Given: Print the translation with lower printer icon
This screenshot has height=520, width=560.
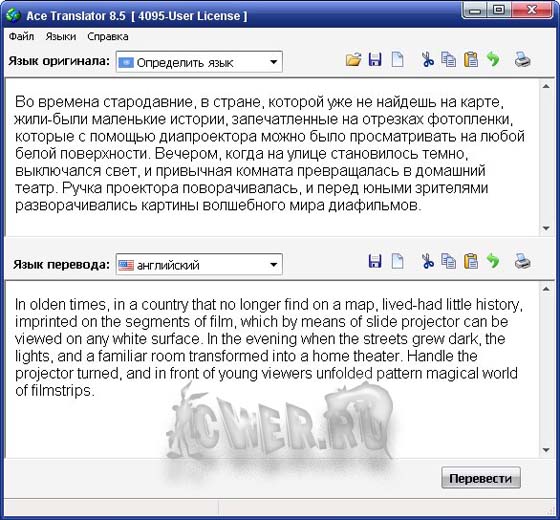Looking at the screenshot, I should pos(522,261).
